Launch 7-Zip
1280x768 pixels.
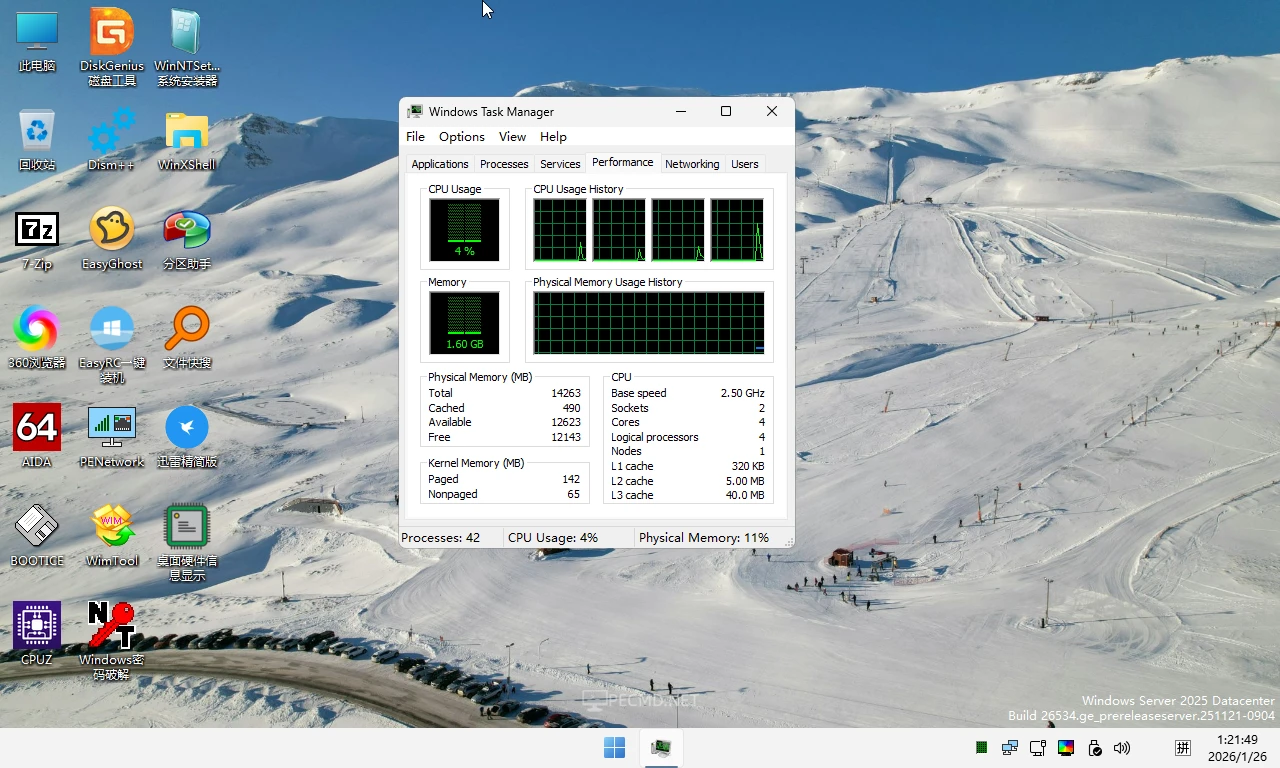(37, 230)
